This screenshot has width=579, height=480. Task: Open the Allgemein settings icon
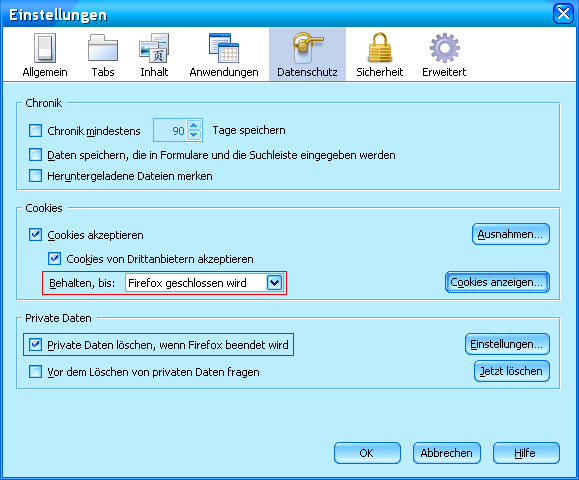[45, 48]
